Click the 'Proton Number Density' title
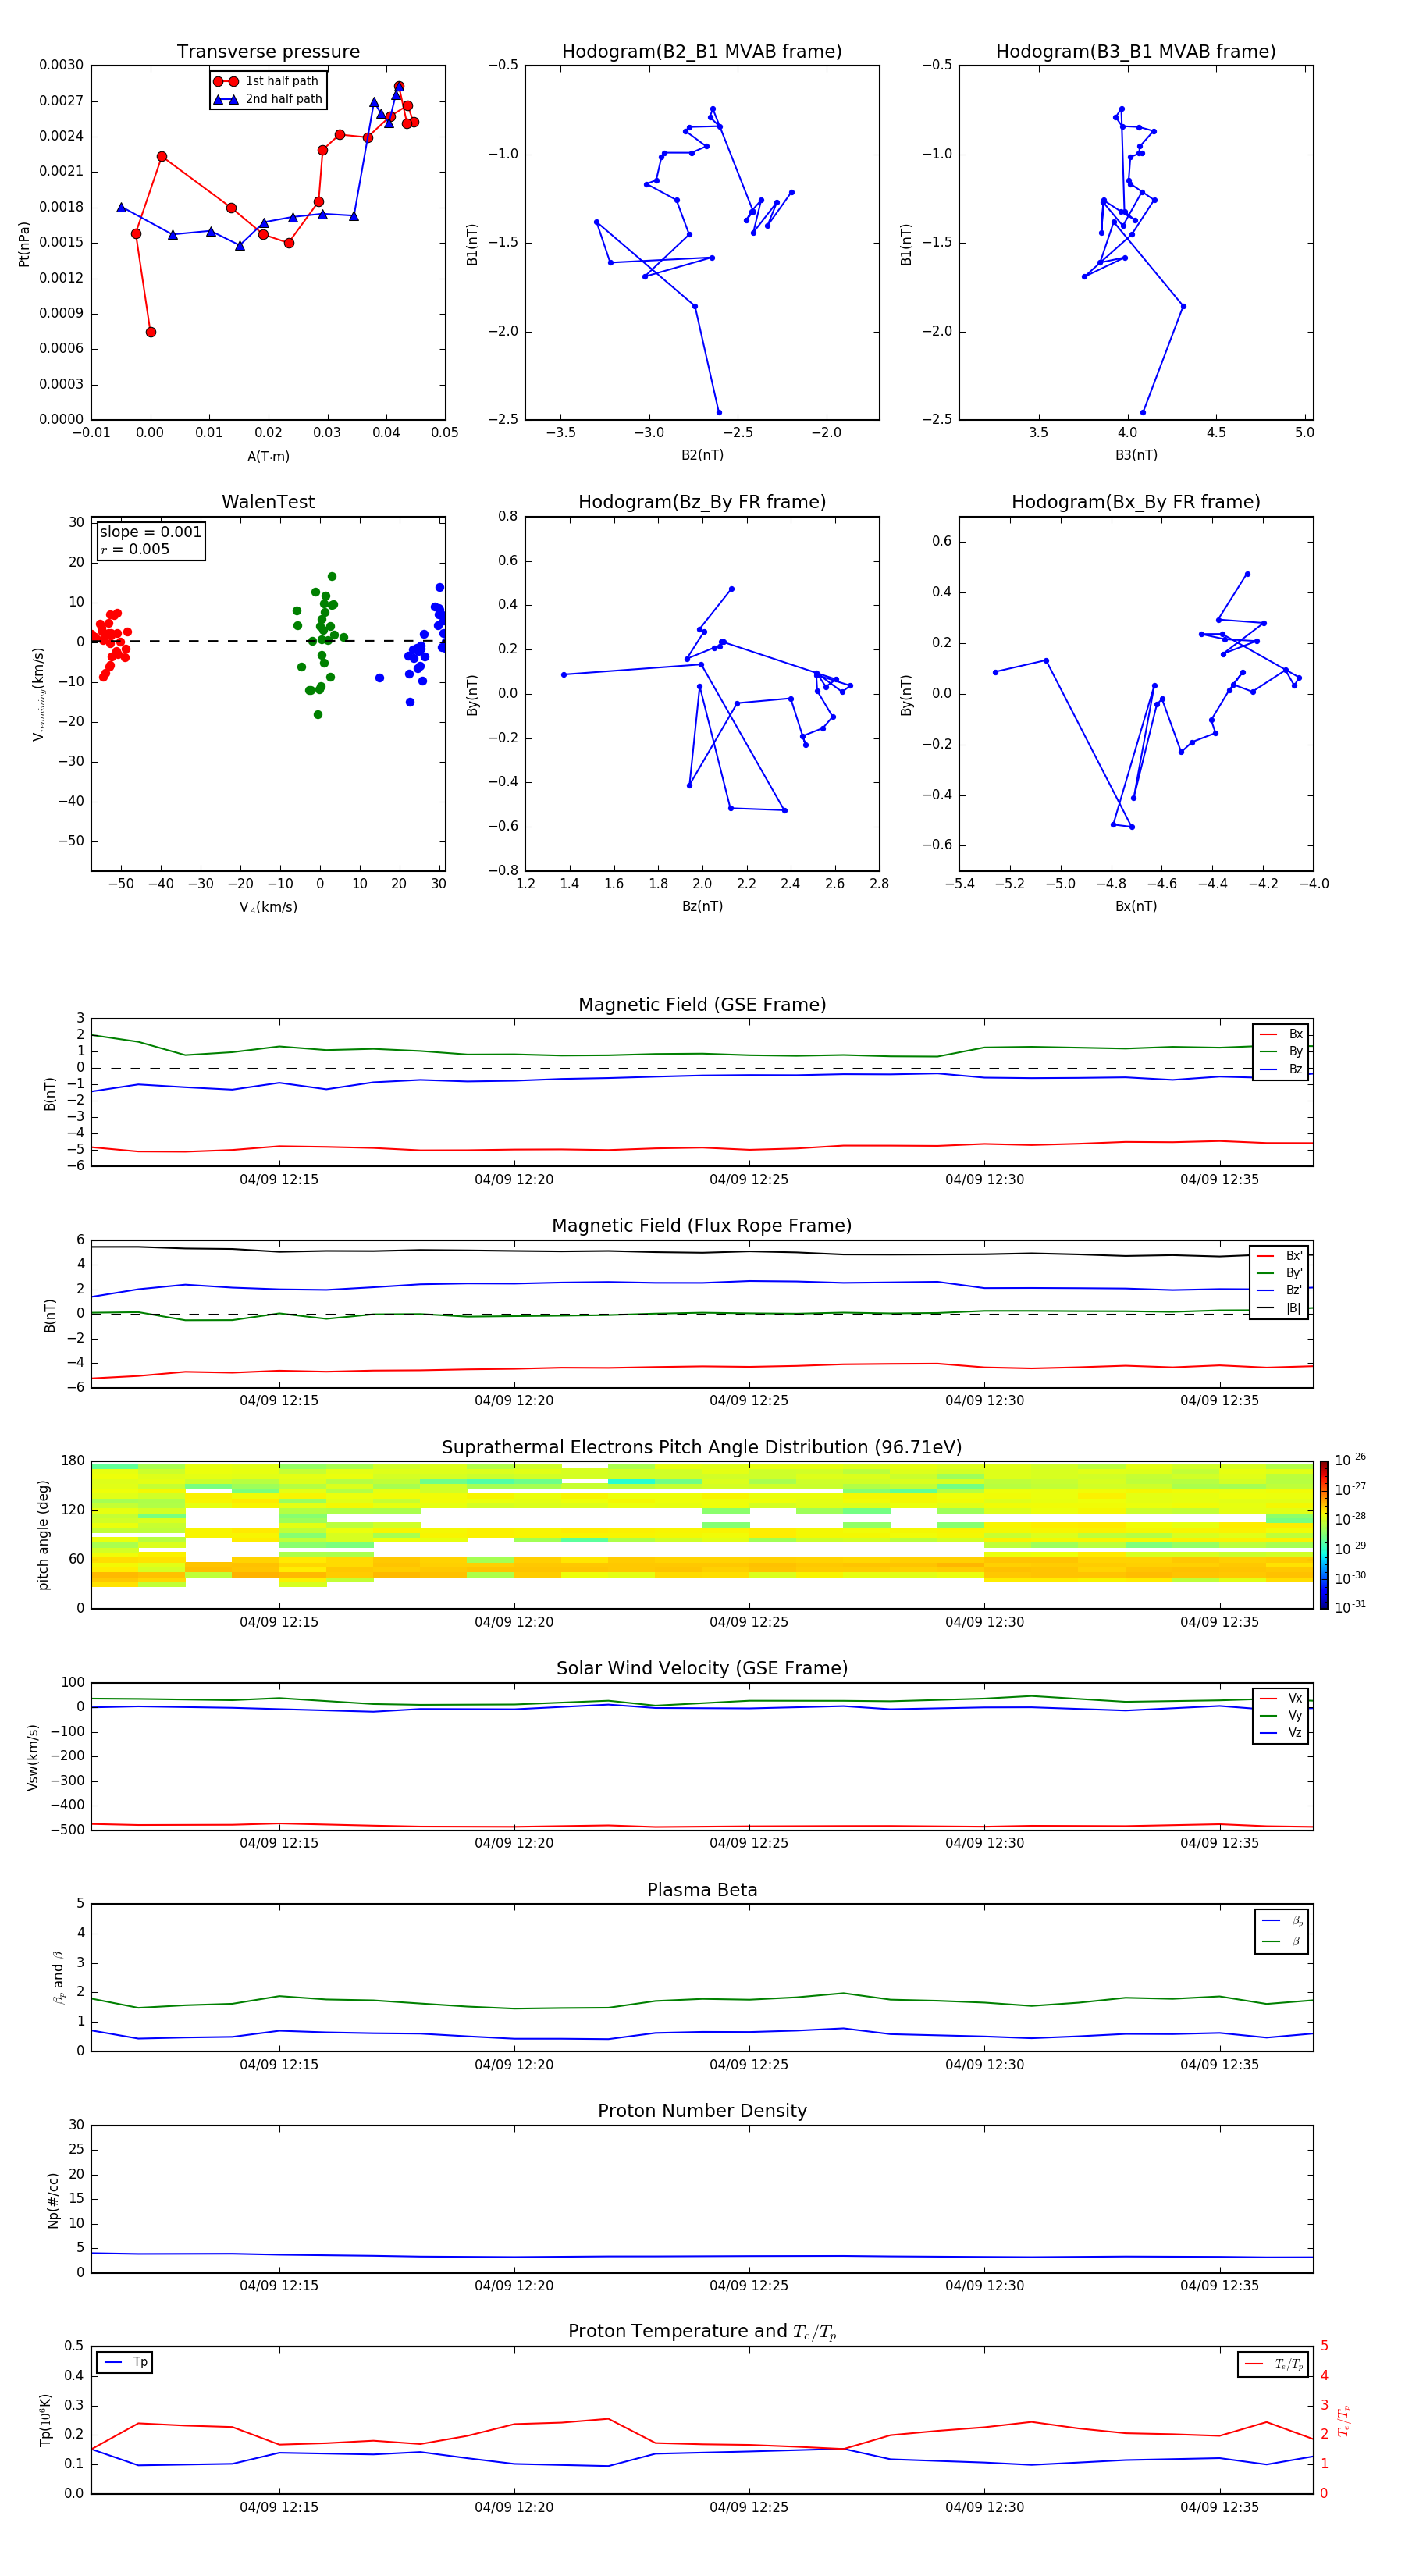 point(702,2112)
